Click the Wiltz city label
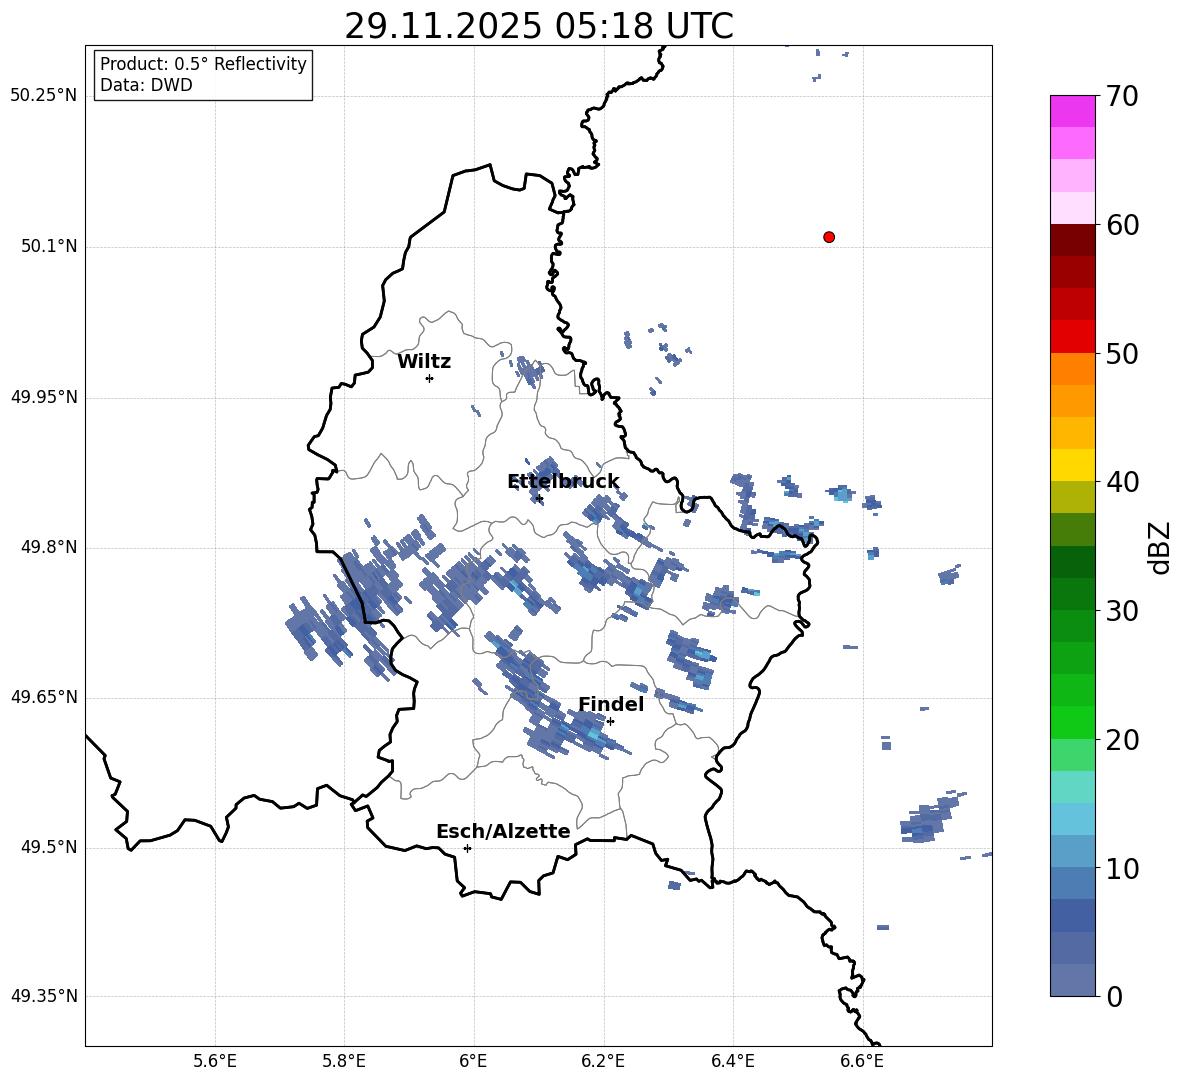This screenshot has height=1081, width=1184. [424, 362]
